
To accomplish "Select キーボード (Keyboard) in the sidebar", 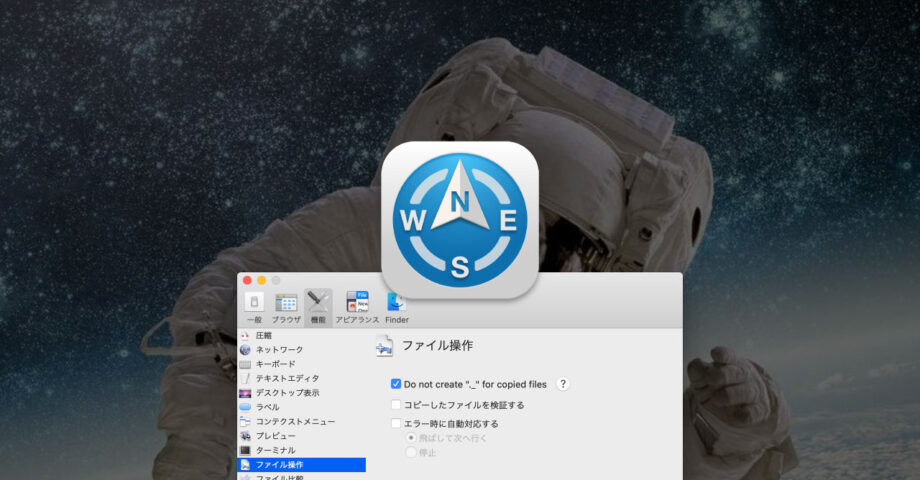I will click(275, 364).
